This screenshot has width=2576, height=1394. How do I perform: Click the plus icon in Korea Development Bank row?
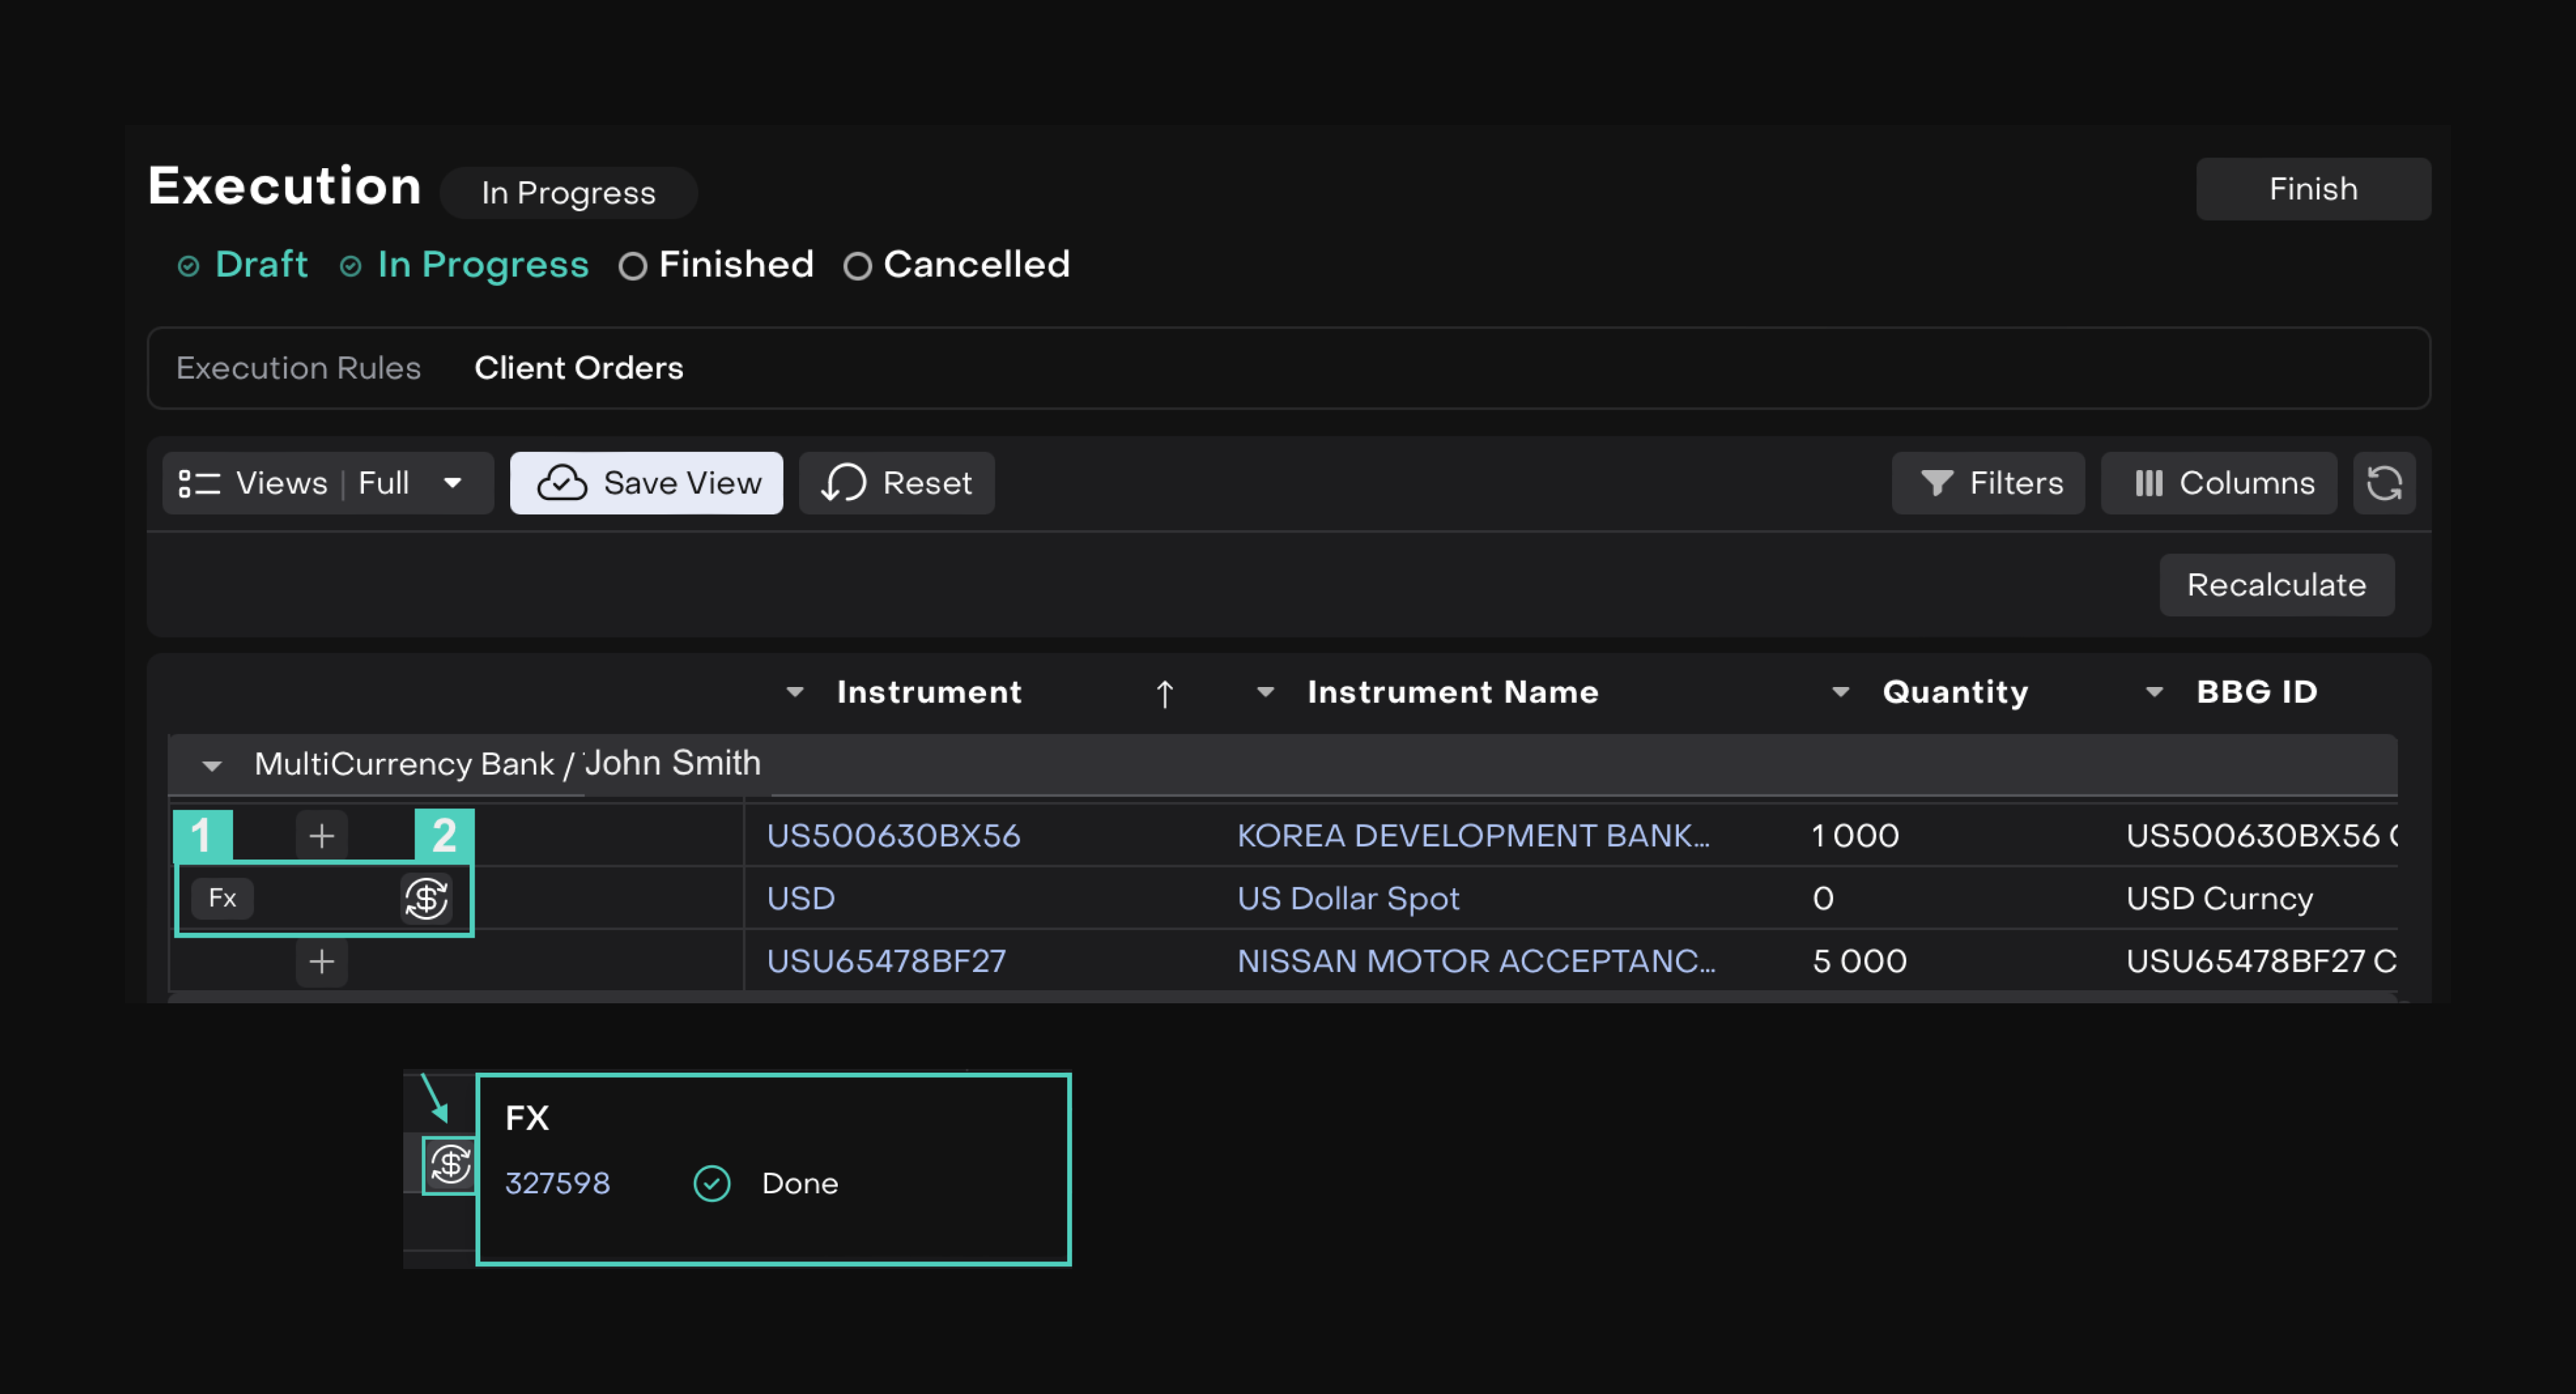pyautogui.click(x=321, y=836)
